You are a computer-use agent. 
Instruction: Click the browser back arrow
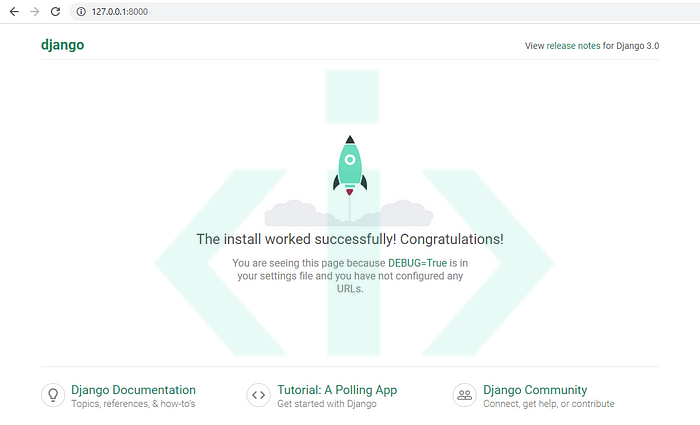point(14,11)
